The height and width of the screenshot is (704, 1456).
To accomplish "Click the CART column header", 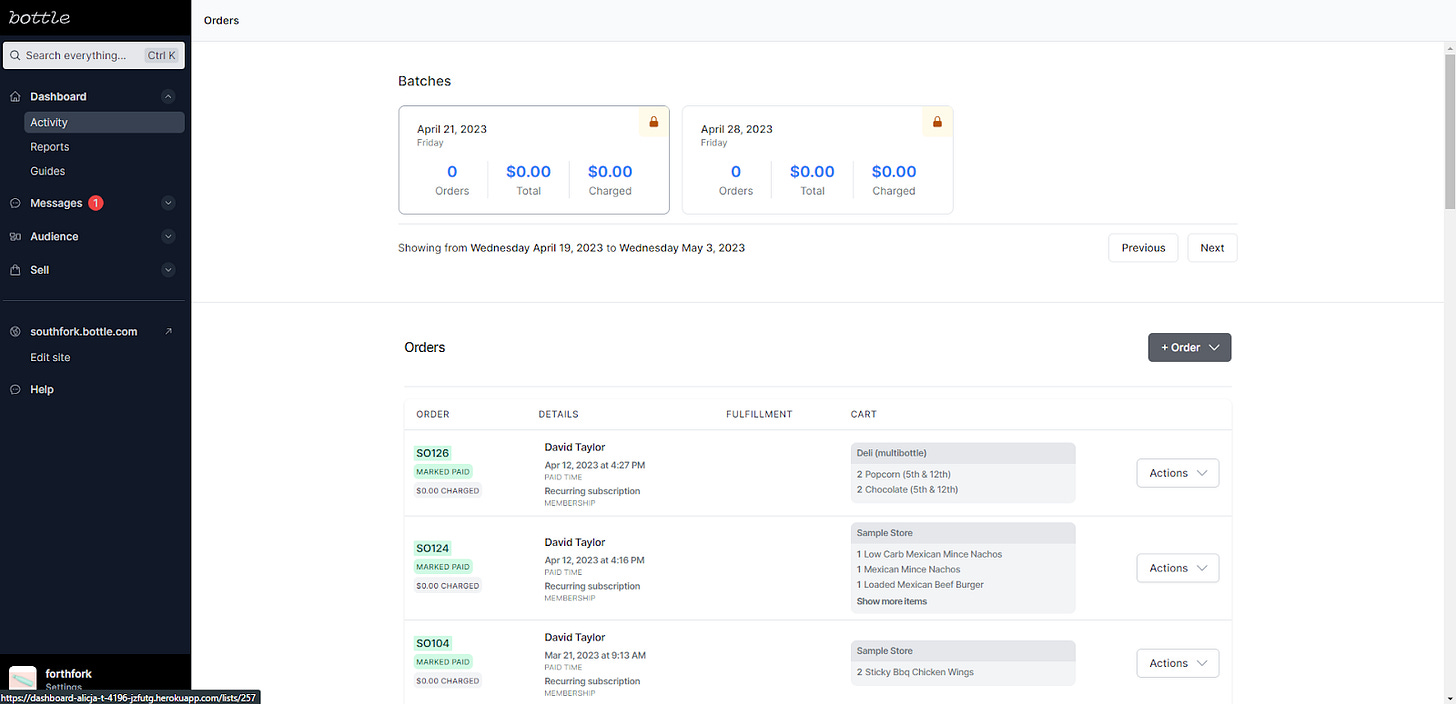I will click(864, 414).
